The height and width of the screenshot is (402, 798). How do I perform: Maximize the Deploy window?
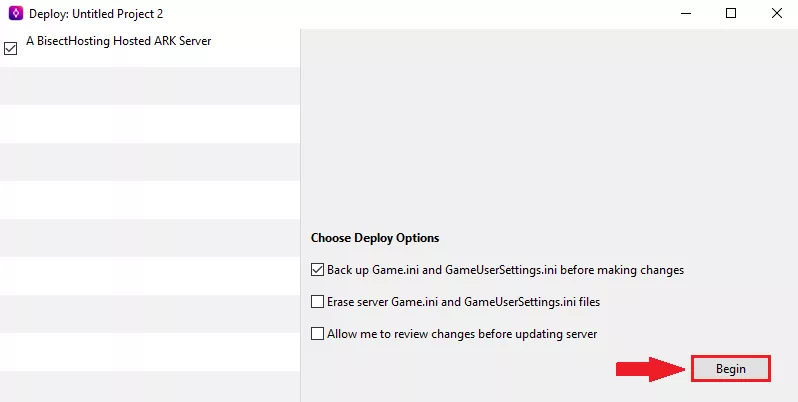pos(731,14)
